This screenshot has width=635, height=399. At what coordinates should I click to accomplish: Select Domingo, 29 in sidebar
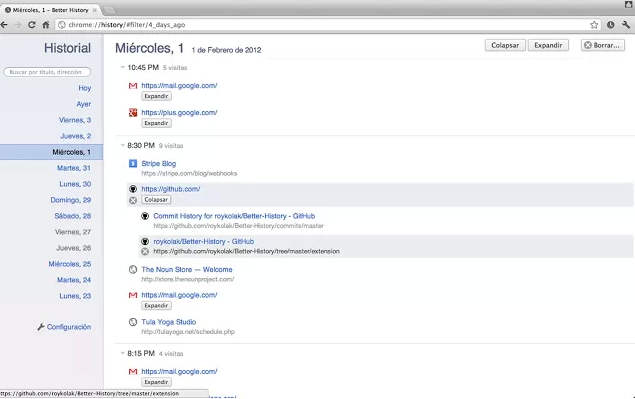[x=71, y=200]
